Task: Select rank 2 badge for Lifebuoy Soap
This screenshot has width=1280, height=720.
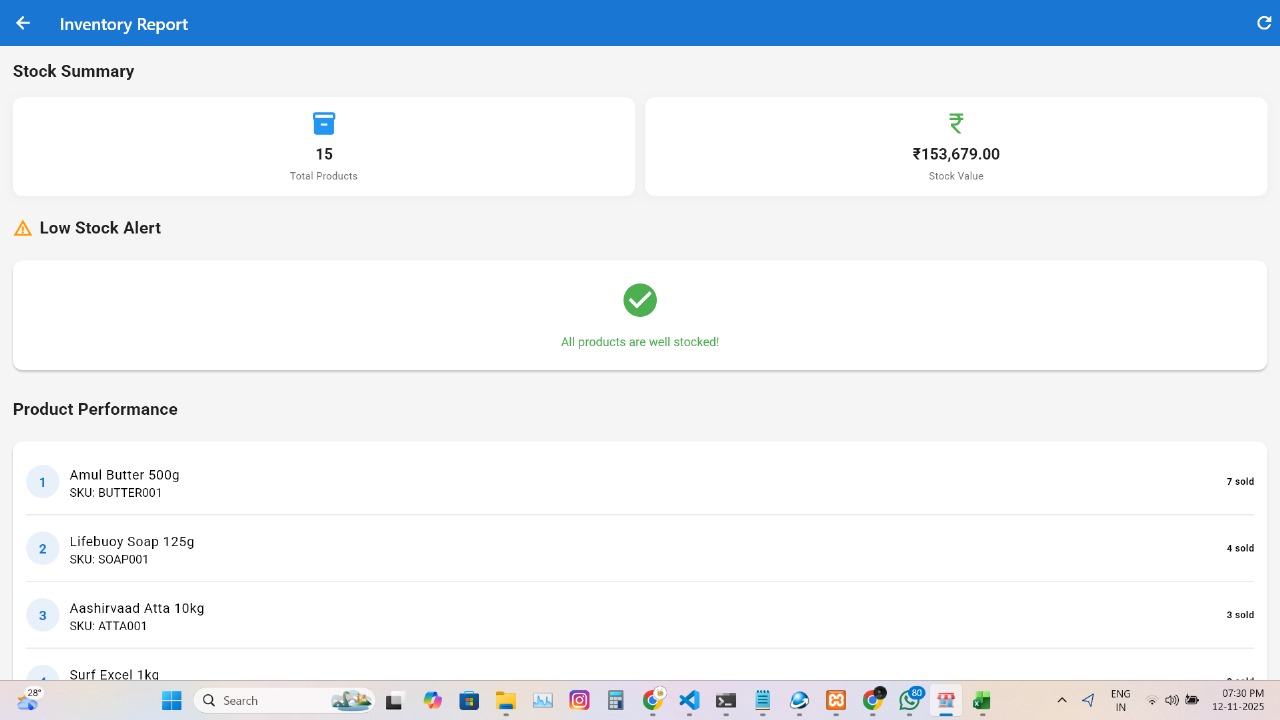Action: (x=42, y=549)
